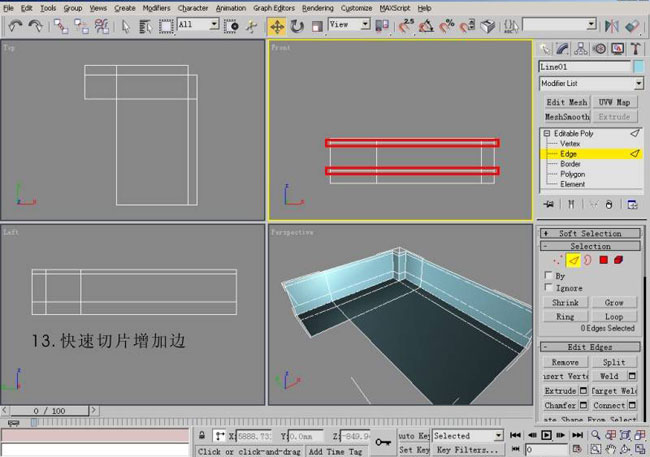The width and height of the screenshot is (650, 457).
Task: Select Vertex in the modifier stack
Action: pyautogui.click(x=570, y=143)
